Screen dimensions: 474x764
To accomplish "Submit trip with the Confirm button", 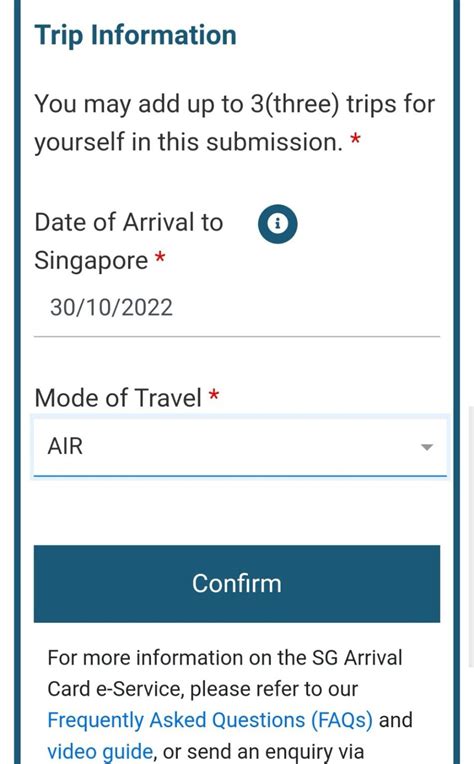I will [237, 584].
